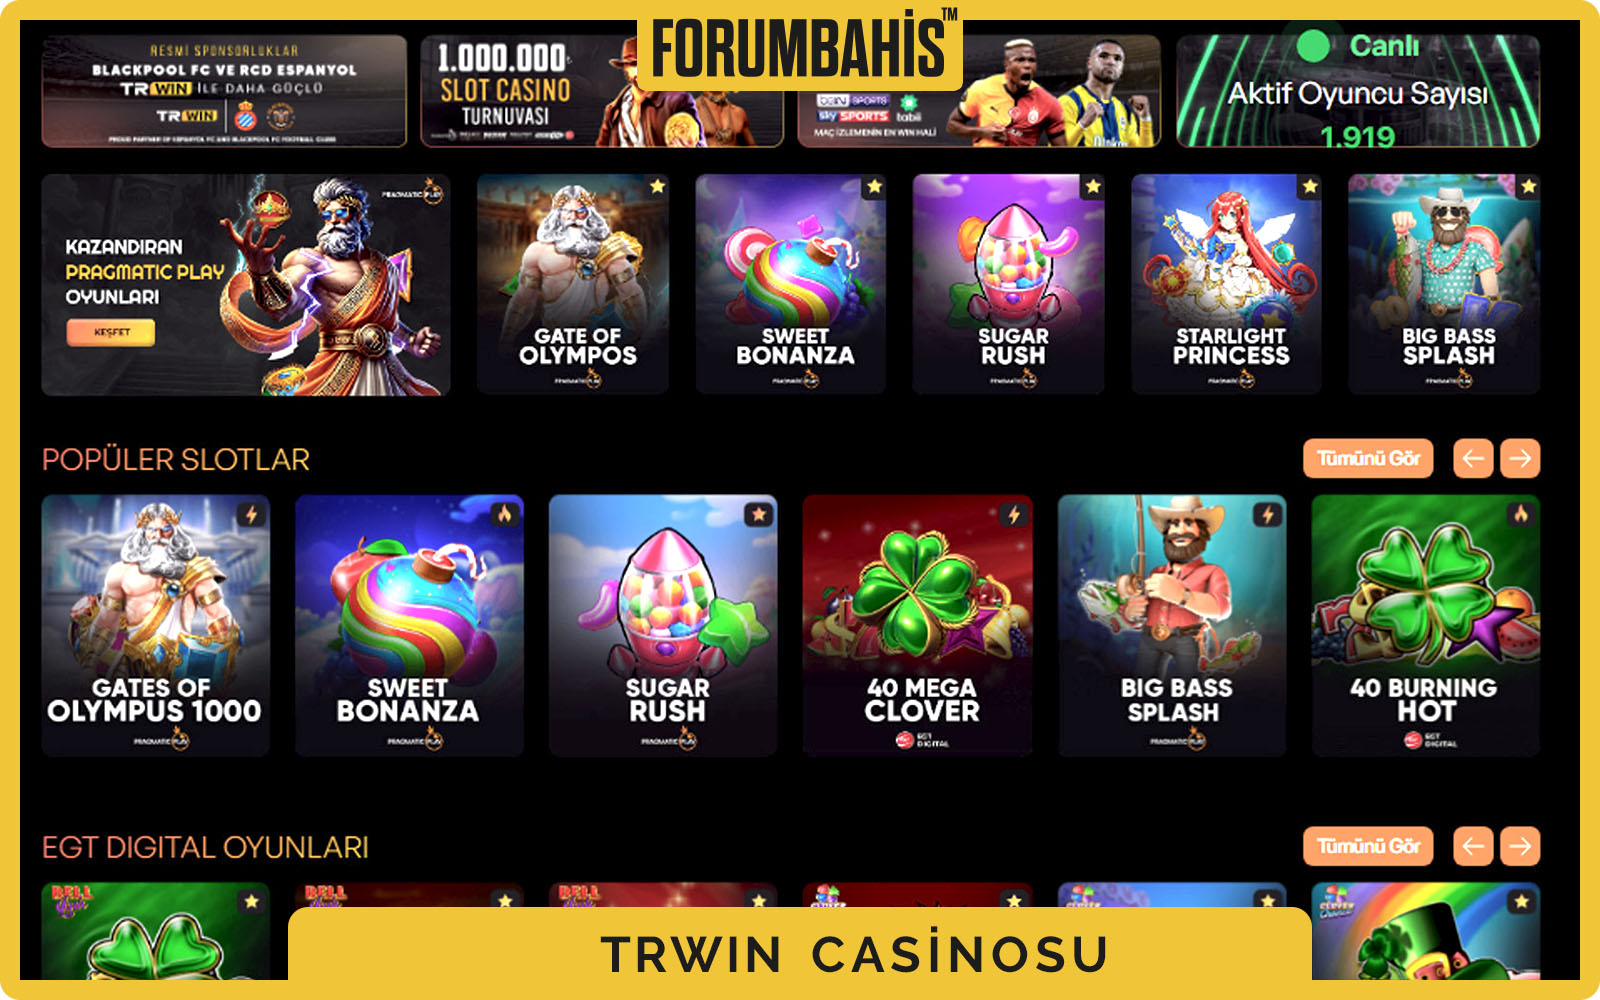The height and width of the screenshot is (1000, 1600).
Task: Open the 1.000.000 Slot Casino Turnuvası banner
Action: coord(601,91)
